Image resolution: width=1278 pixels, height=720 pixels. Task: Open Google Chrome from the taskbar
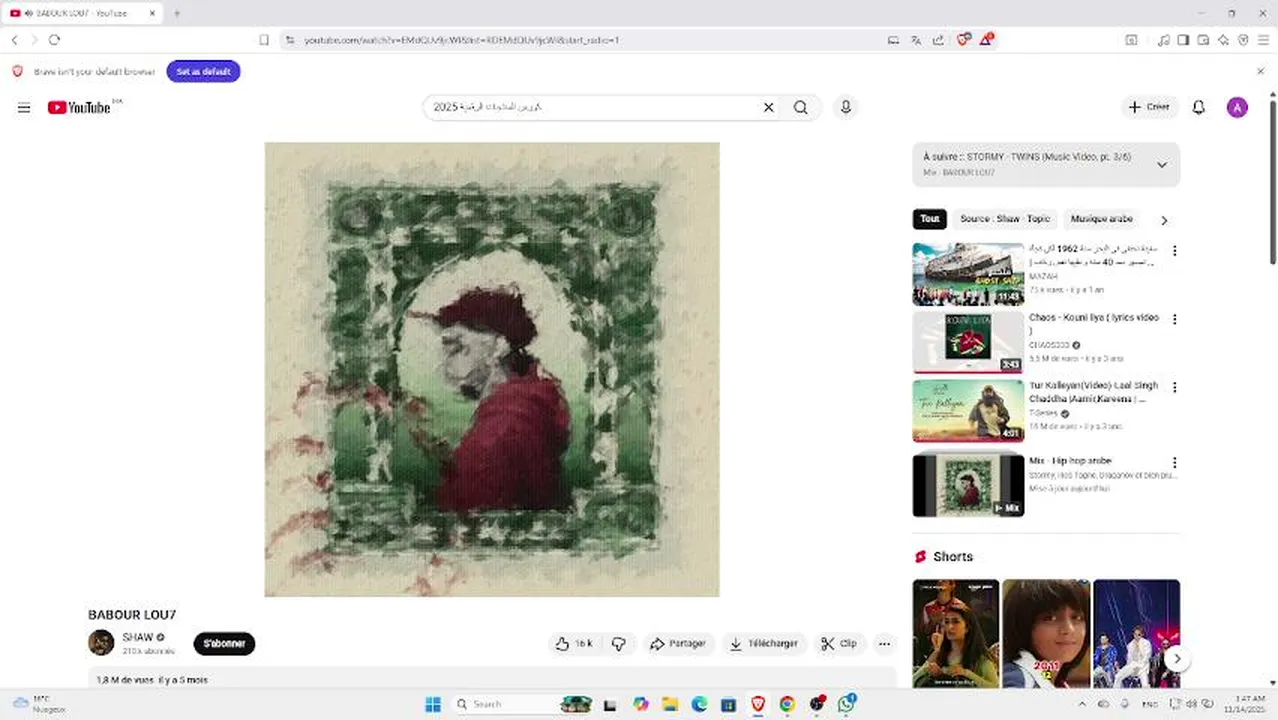tap(787, 705)
